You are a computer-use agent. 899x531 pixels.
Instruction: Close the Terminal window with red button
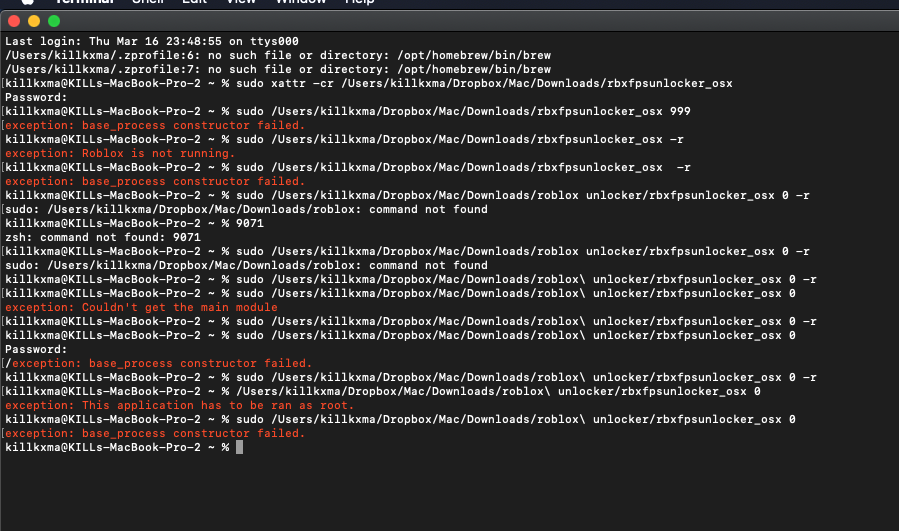14,21
